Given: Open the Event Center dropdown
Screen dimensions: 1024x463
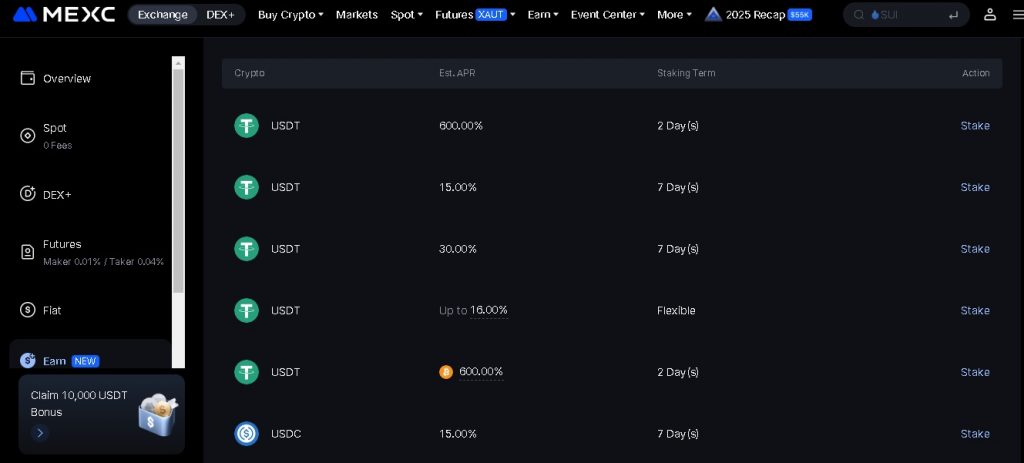Looking at the screenshot, I should pos(607,14).
